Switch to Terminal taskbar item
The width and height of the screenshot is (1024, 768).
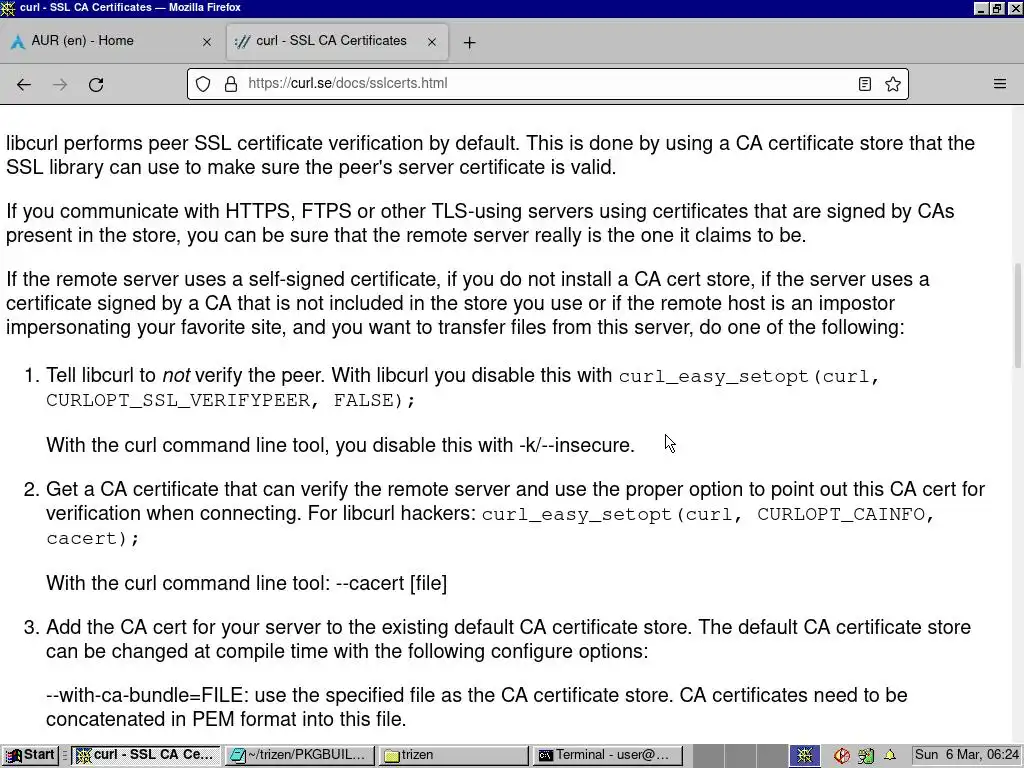click(608, 755)
